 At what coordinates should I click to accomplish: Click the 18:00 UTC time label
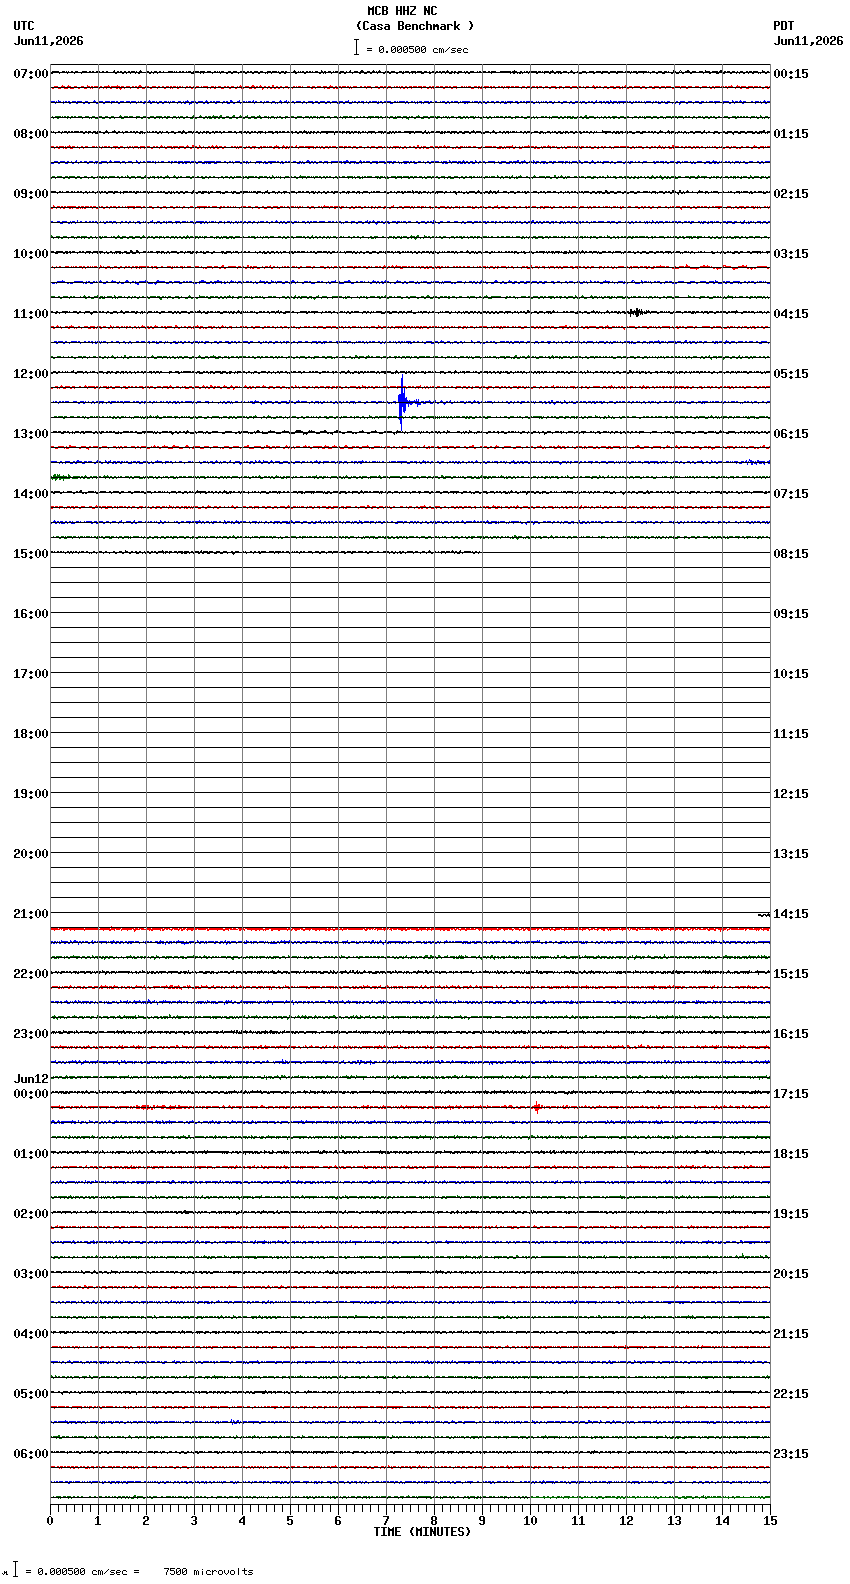(31, 734)
